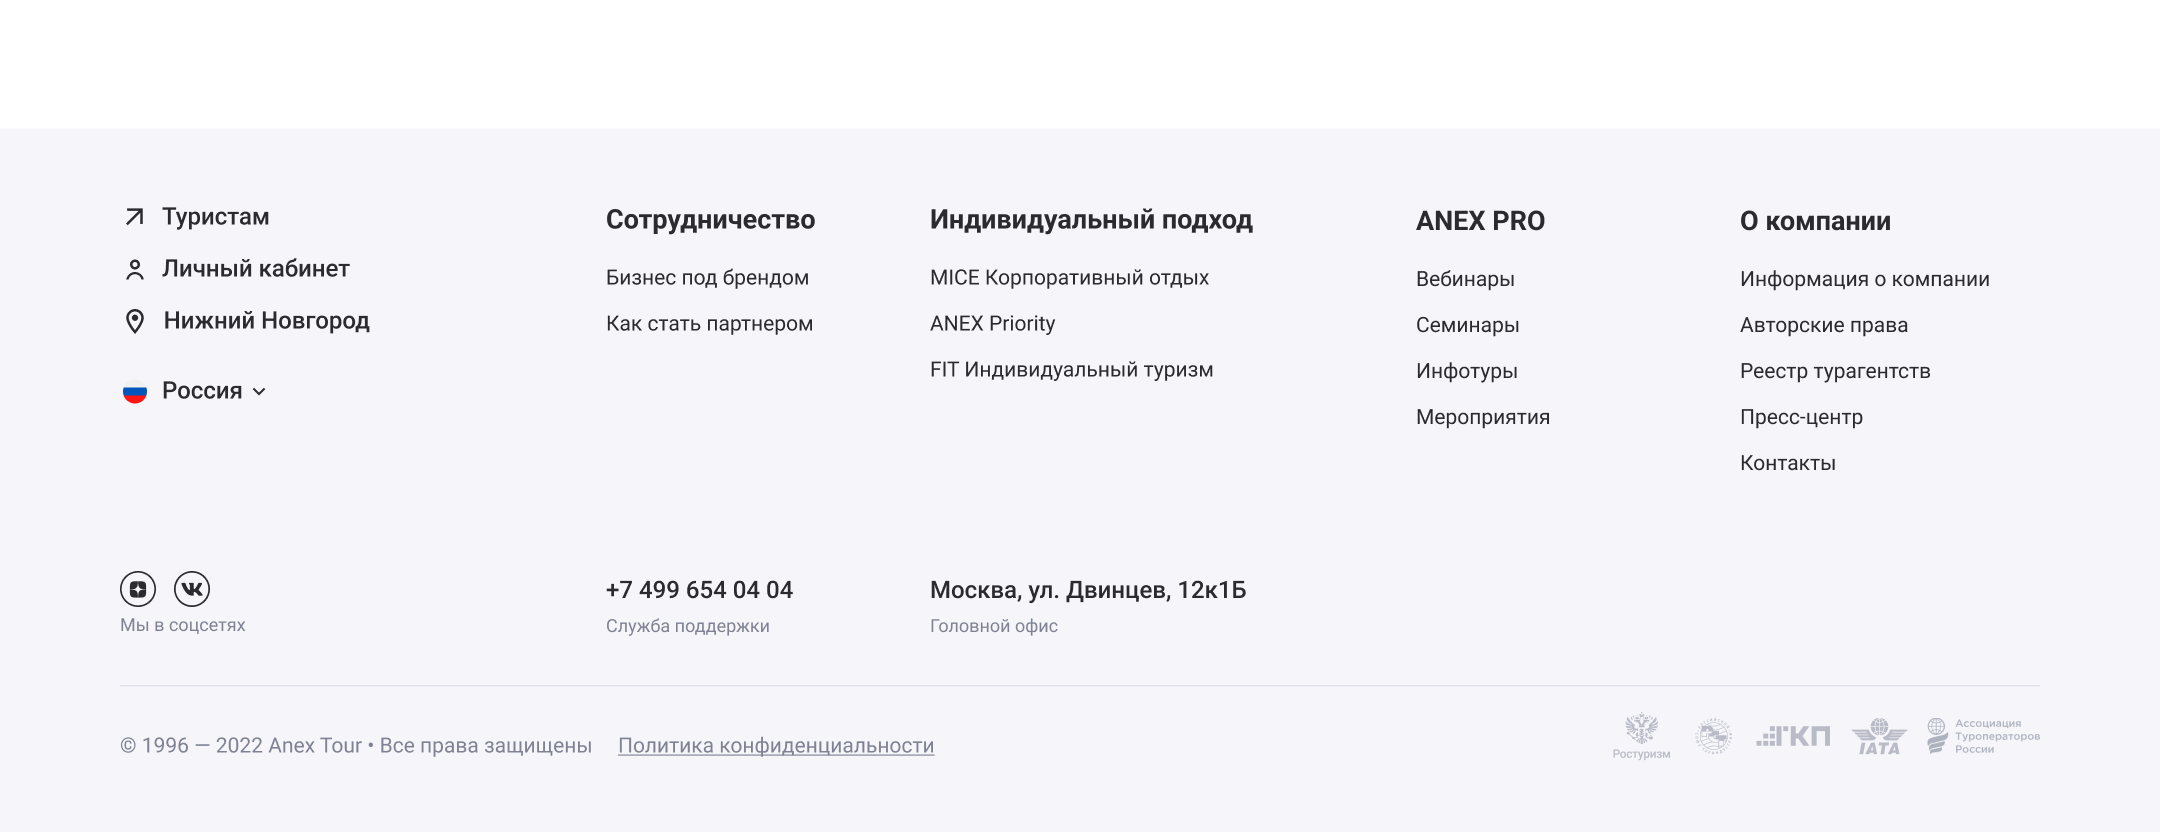Open the Как стать партнером link
The width and height of the screenshot is (2160, 832).
pyautogui.click(x=709, y=324)
